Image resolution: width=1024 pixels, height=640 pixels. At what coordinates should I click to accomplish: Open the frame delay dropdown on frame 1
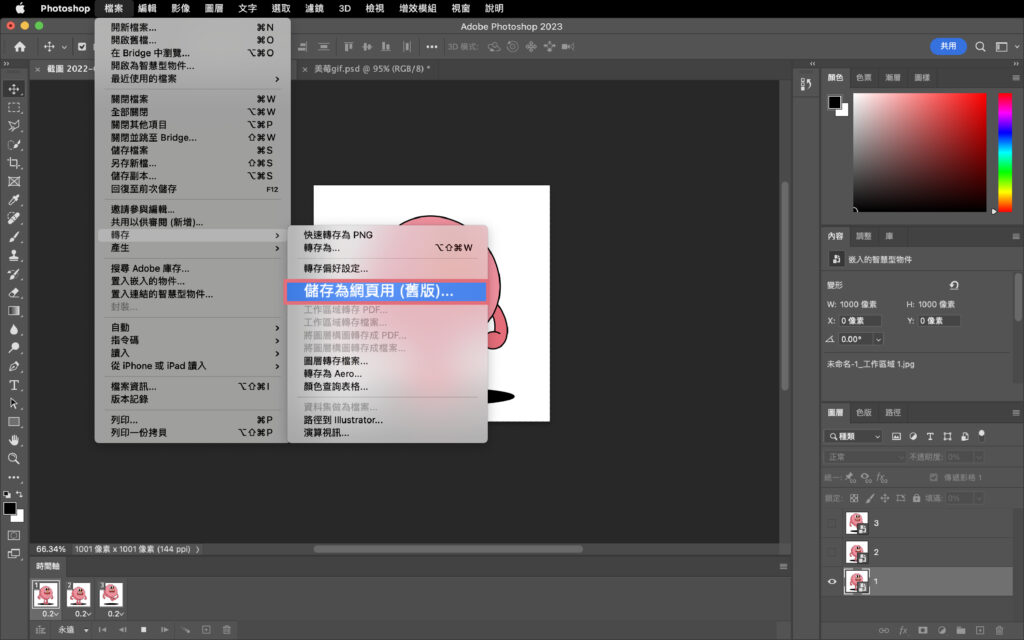pyautogui.click(x=54, y=613)
